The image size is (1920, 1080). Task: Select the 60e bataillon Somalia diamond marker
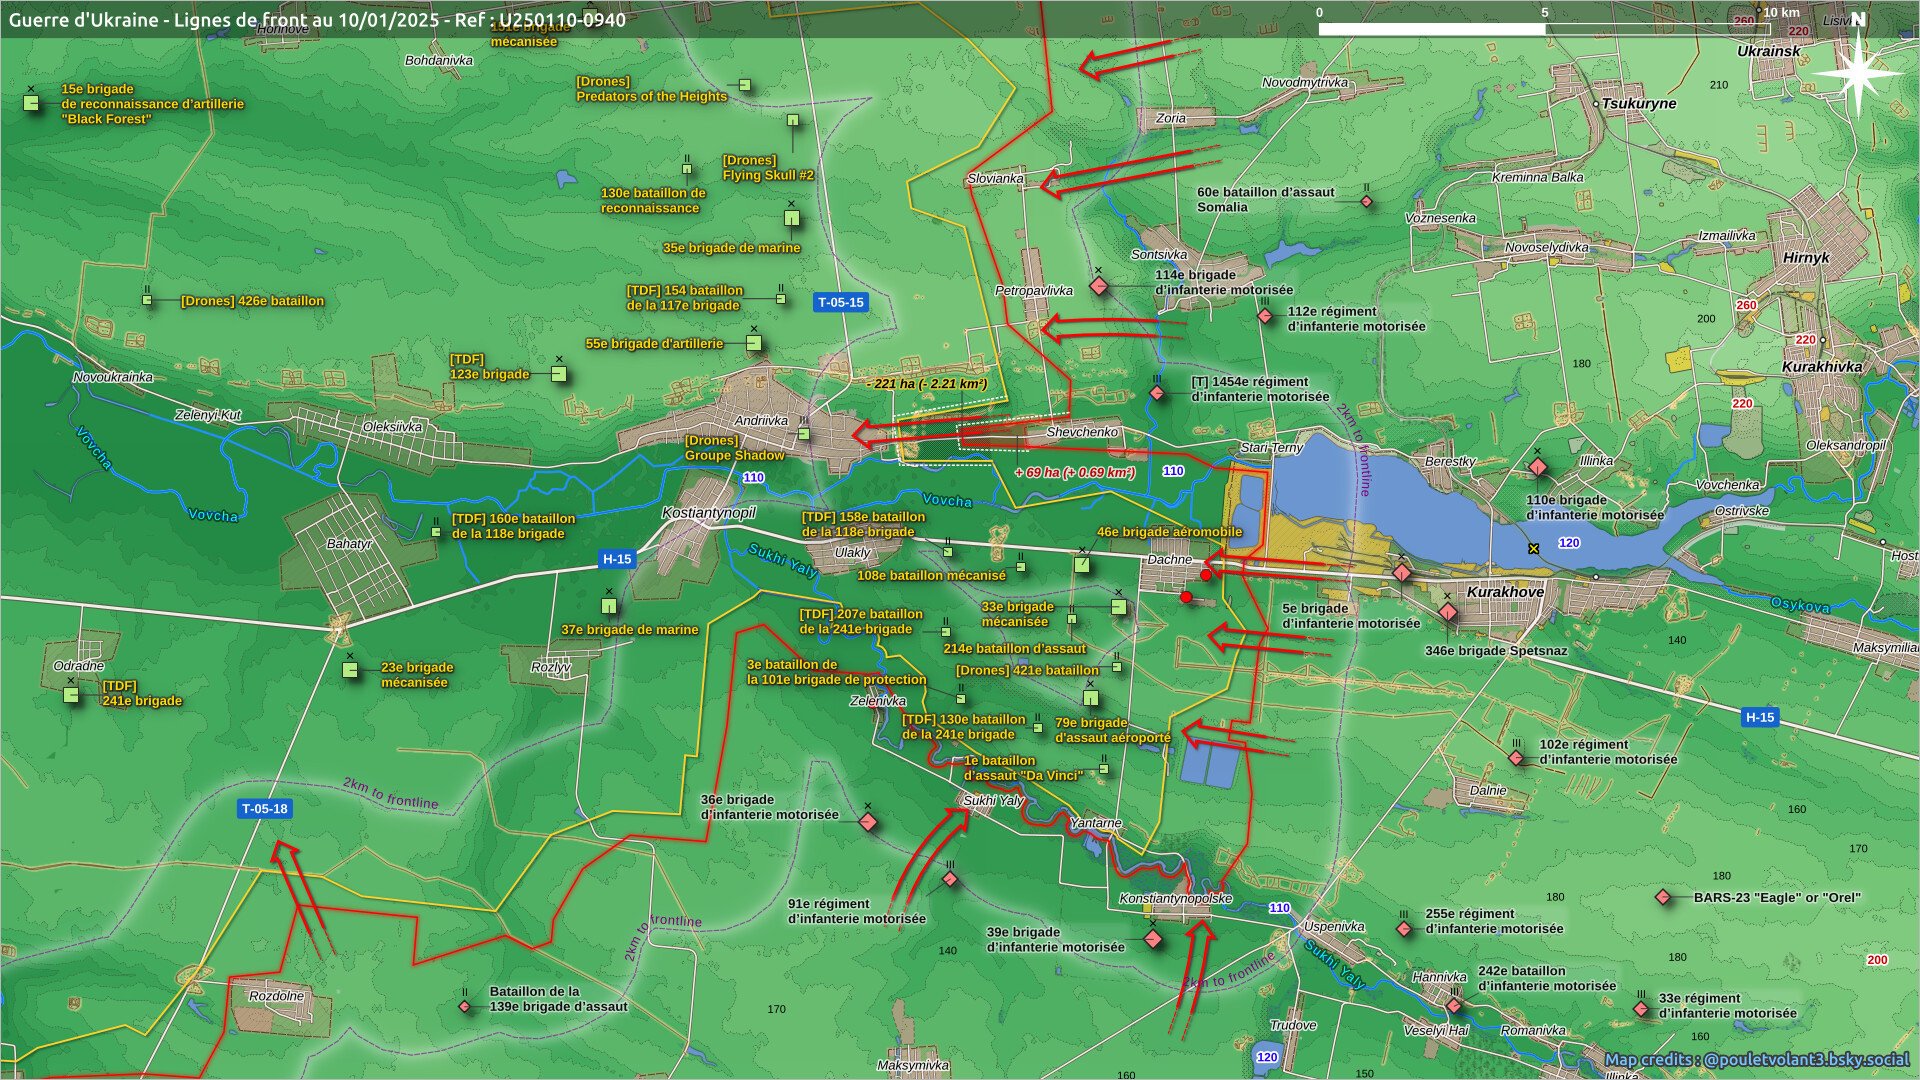click(x=1367, y=202)
